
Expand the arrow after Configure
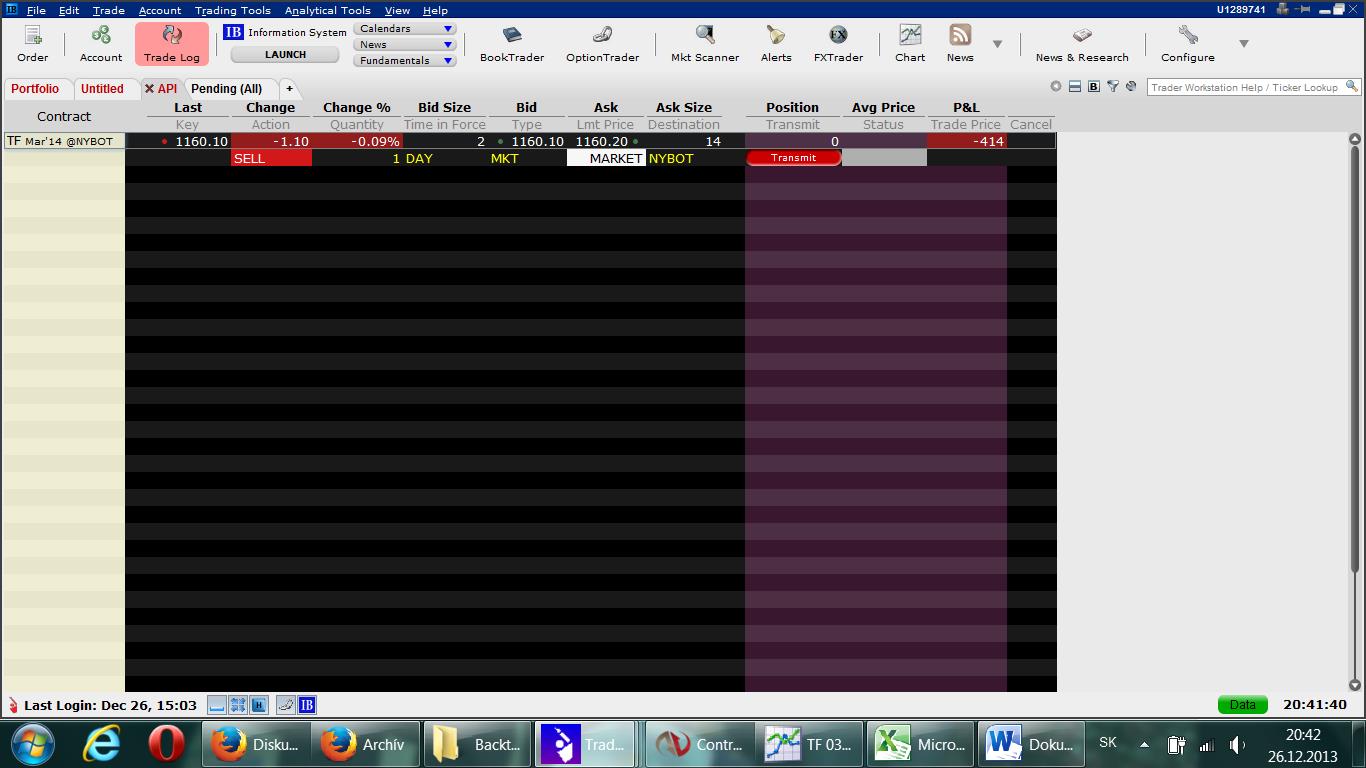pos(1244,44)
